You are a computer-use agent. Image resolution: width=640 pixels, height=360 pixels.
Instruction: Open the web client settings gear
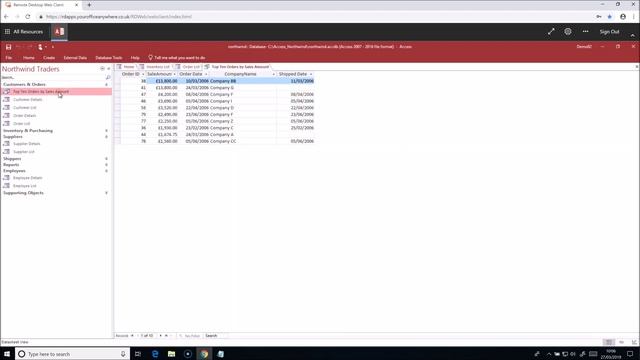568,31
